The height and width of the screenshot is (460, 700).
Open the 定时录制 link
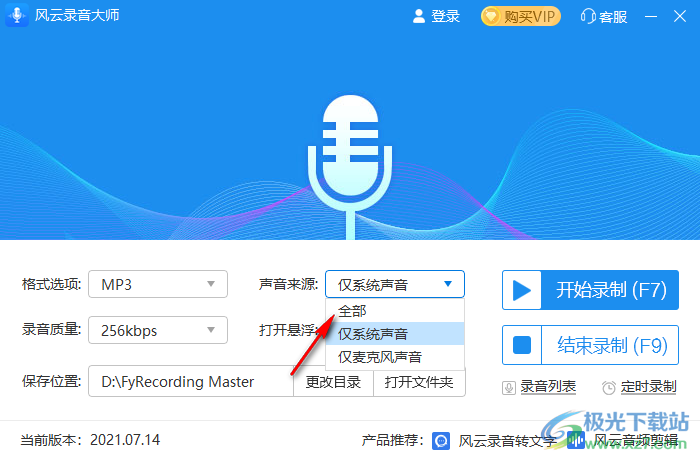click(x=649, y=387)
